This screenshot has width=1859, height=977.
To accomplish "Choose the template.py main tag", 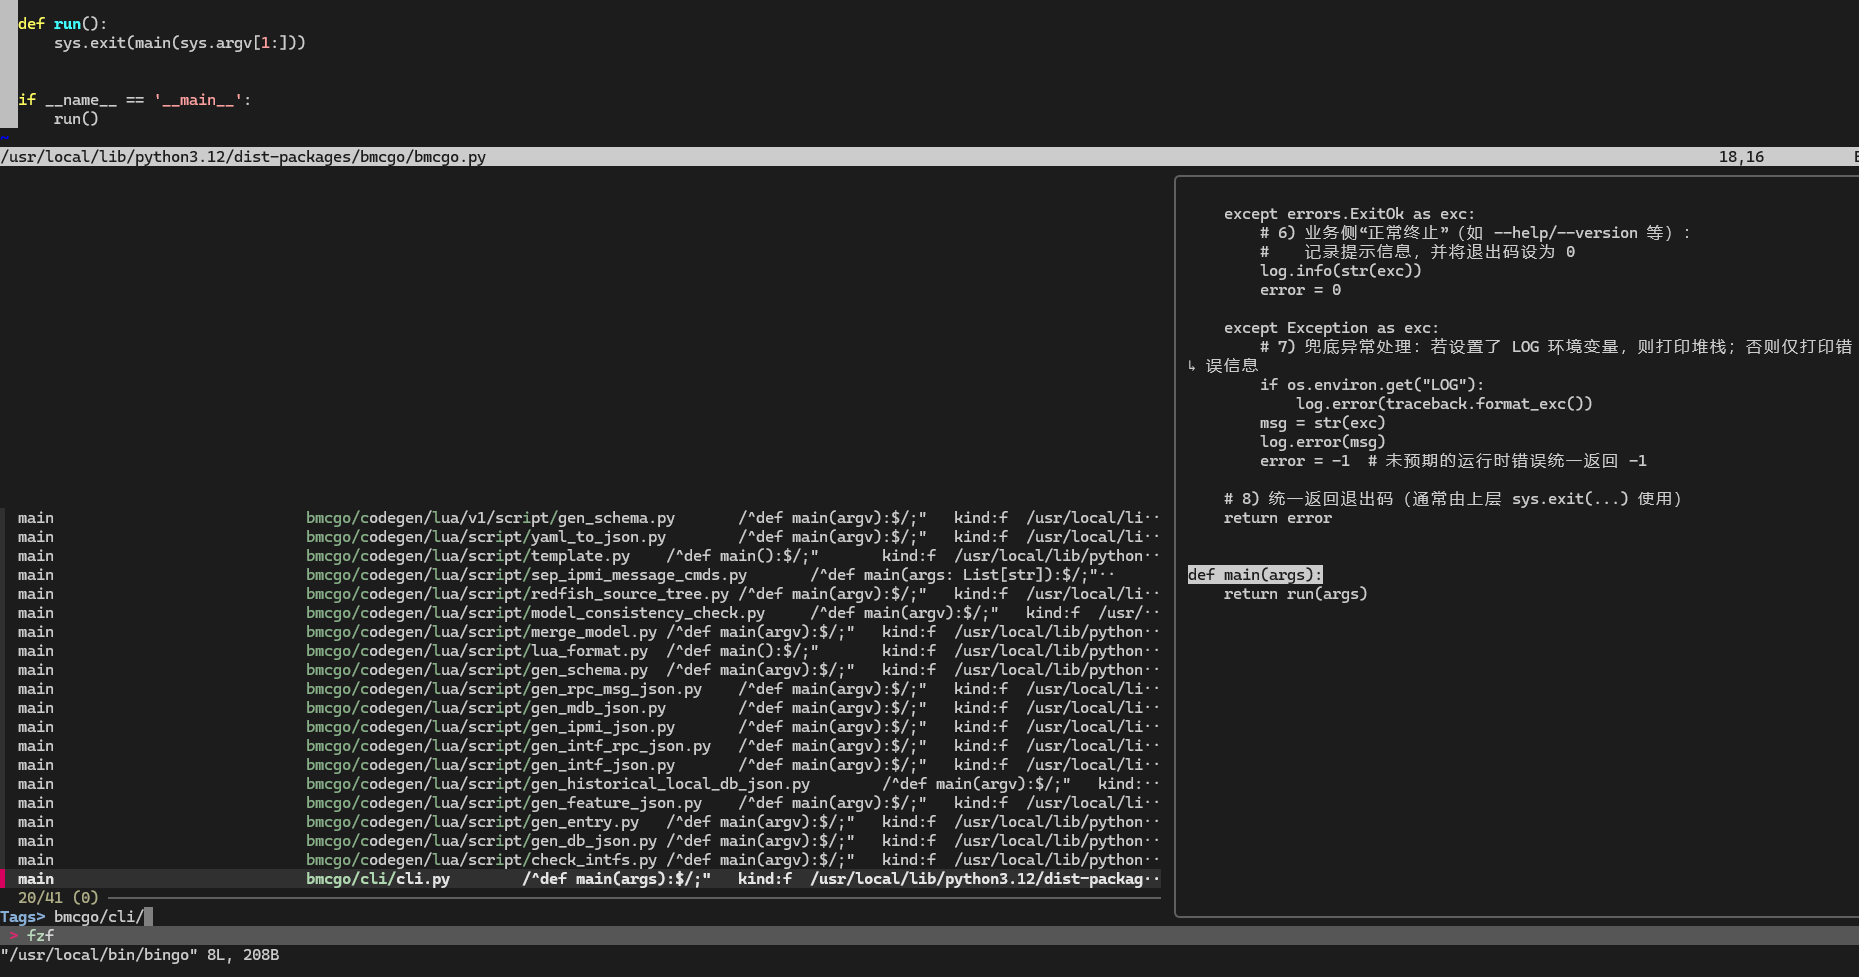I will (x=467, y=556).
